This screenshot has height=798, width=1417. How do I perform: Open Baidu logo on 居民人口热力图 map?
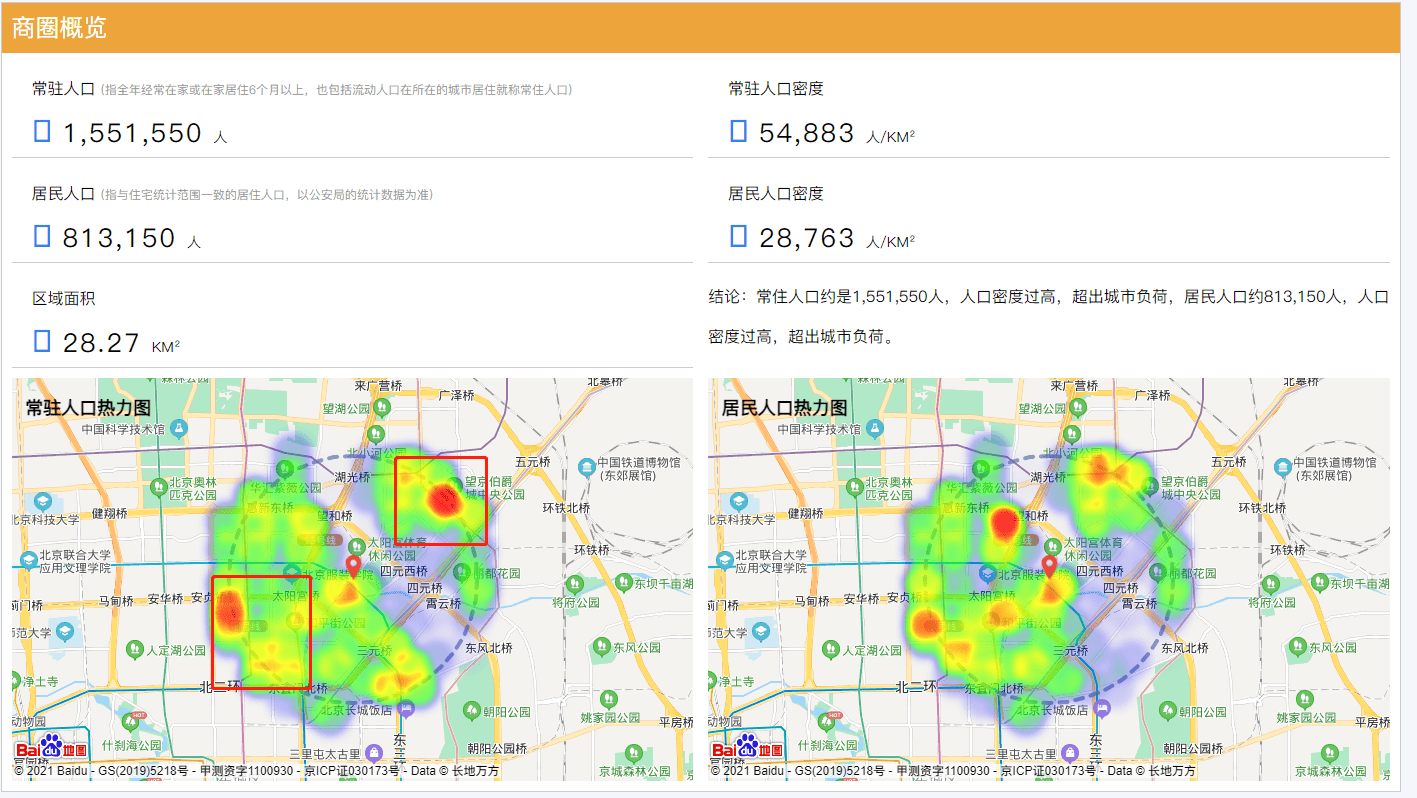point(747,748)
